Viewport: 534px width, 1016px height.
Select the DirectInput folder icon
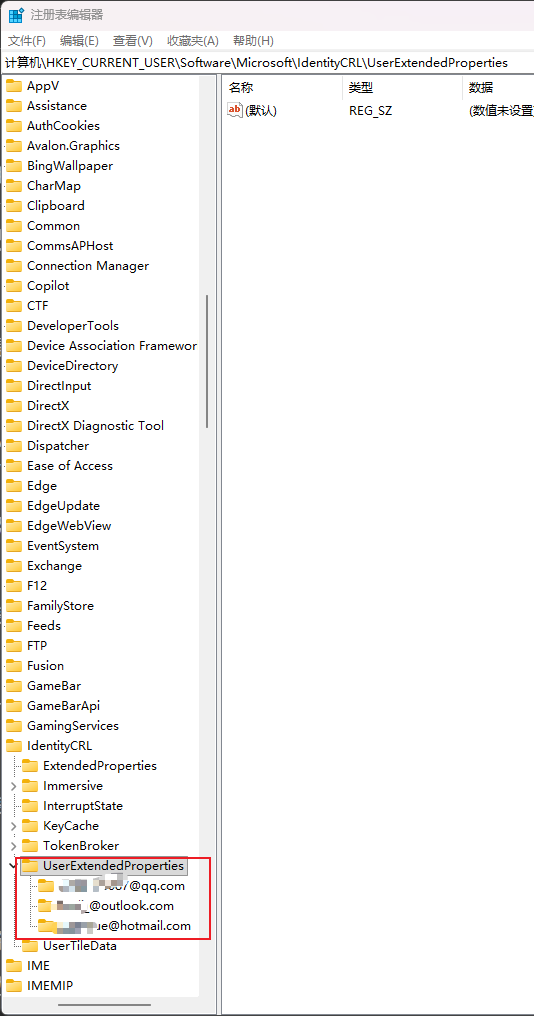14,386
